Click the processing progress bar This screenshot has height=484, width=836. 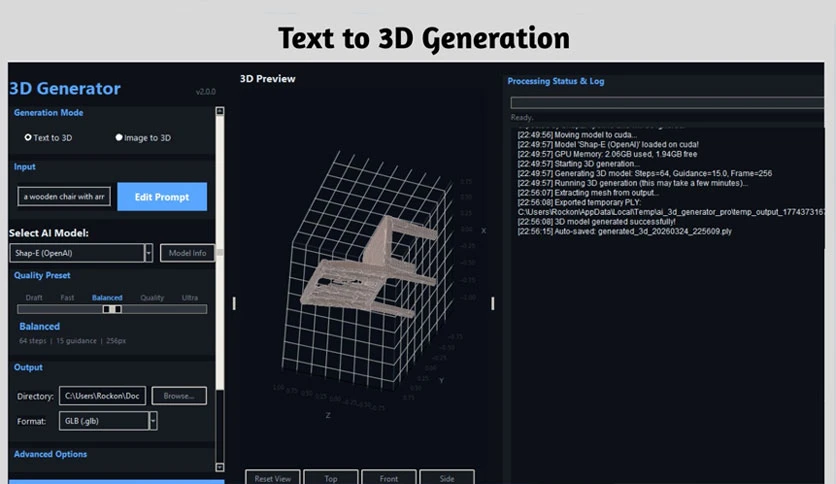(x=667, y=103)
